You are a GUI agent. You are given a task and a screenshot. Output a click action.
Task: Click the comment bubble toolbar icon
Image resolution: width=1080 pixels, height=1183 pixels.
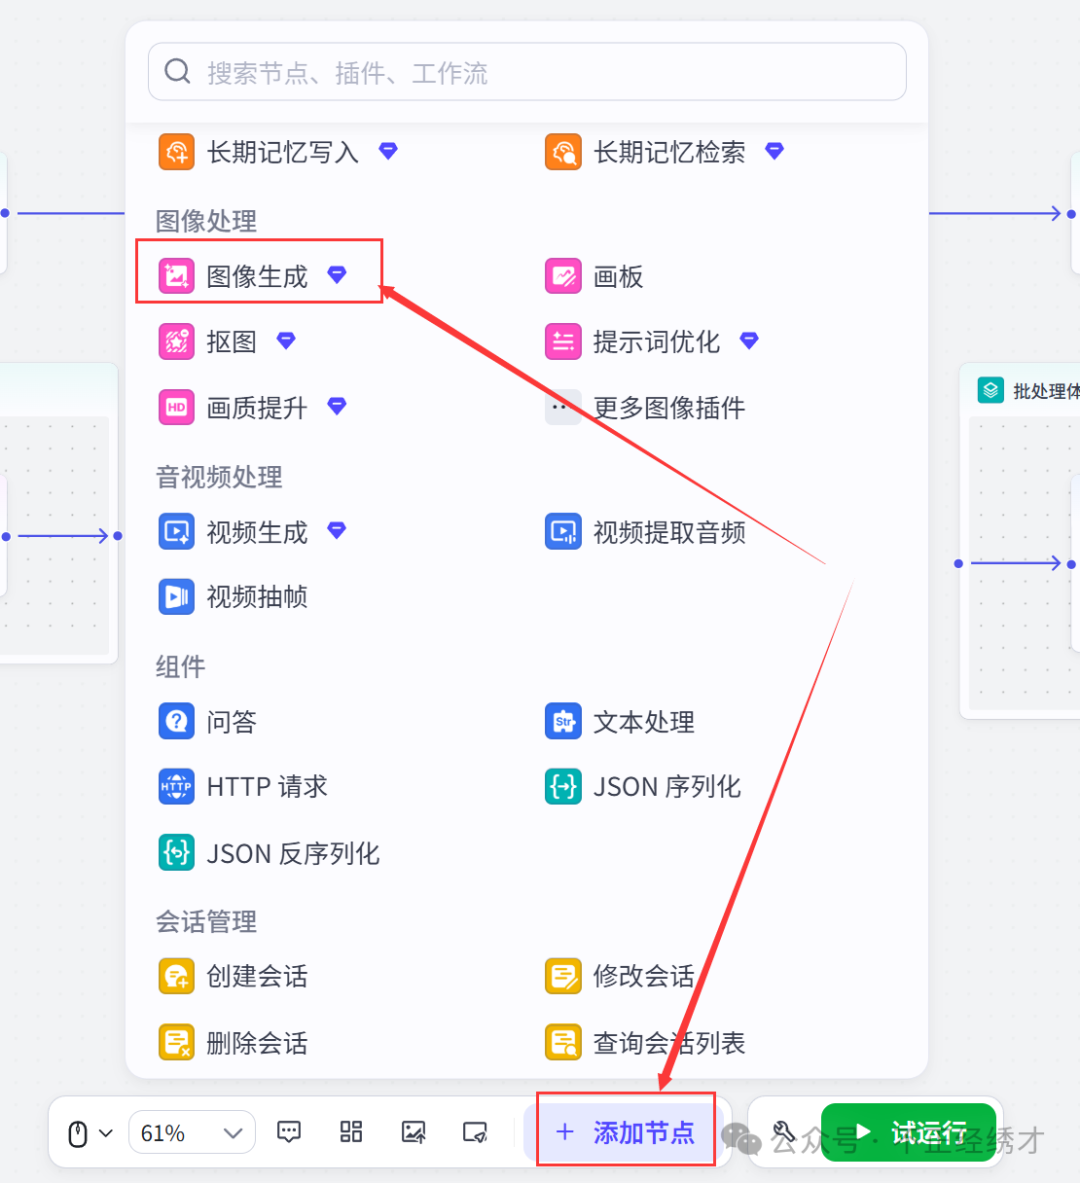point(289,1132)
